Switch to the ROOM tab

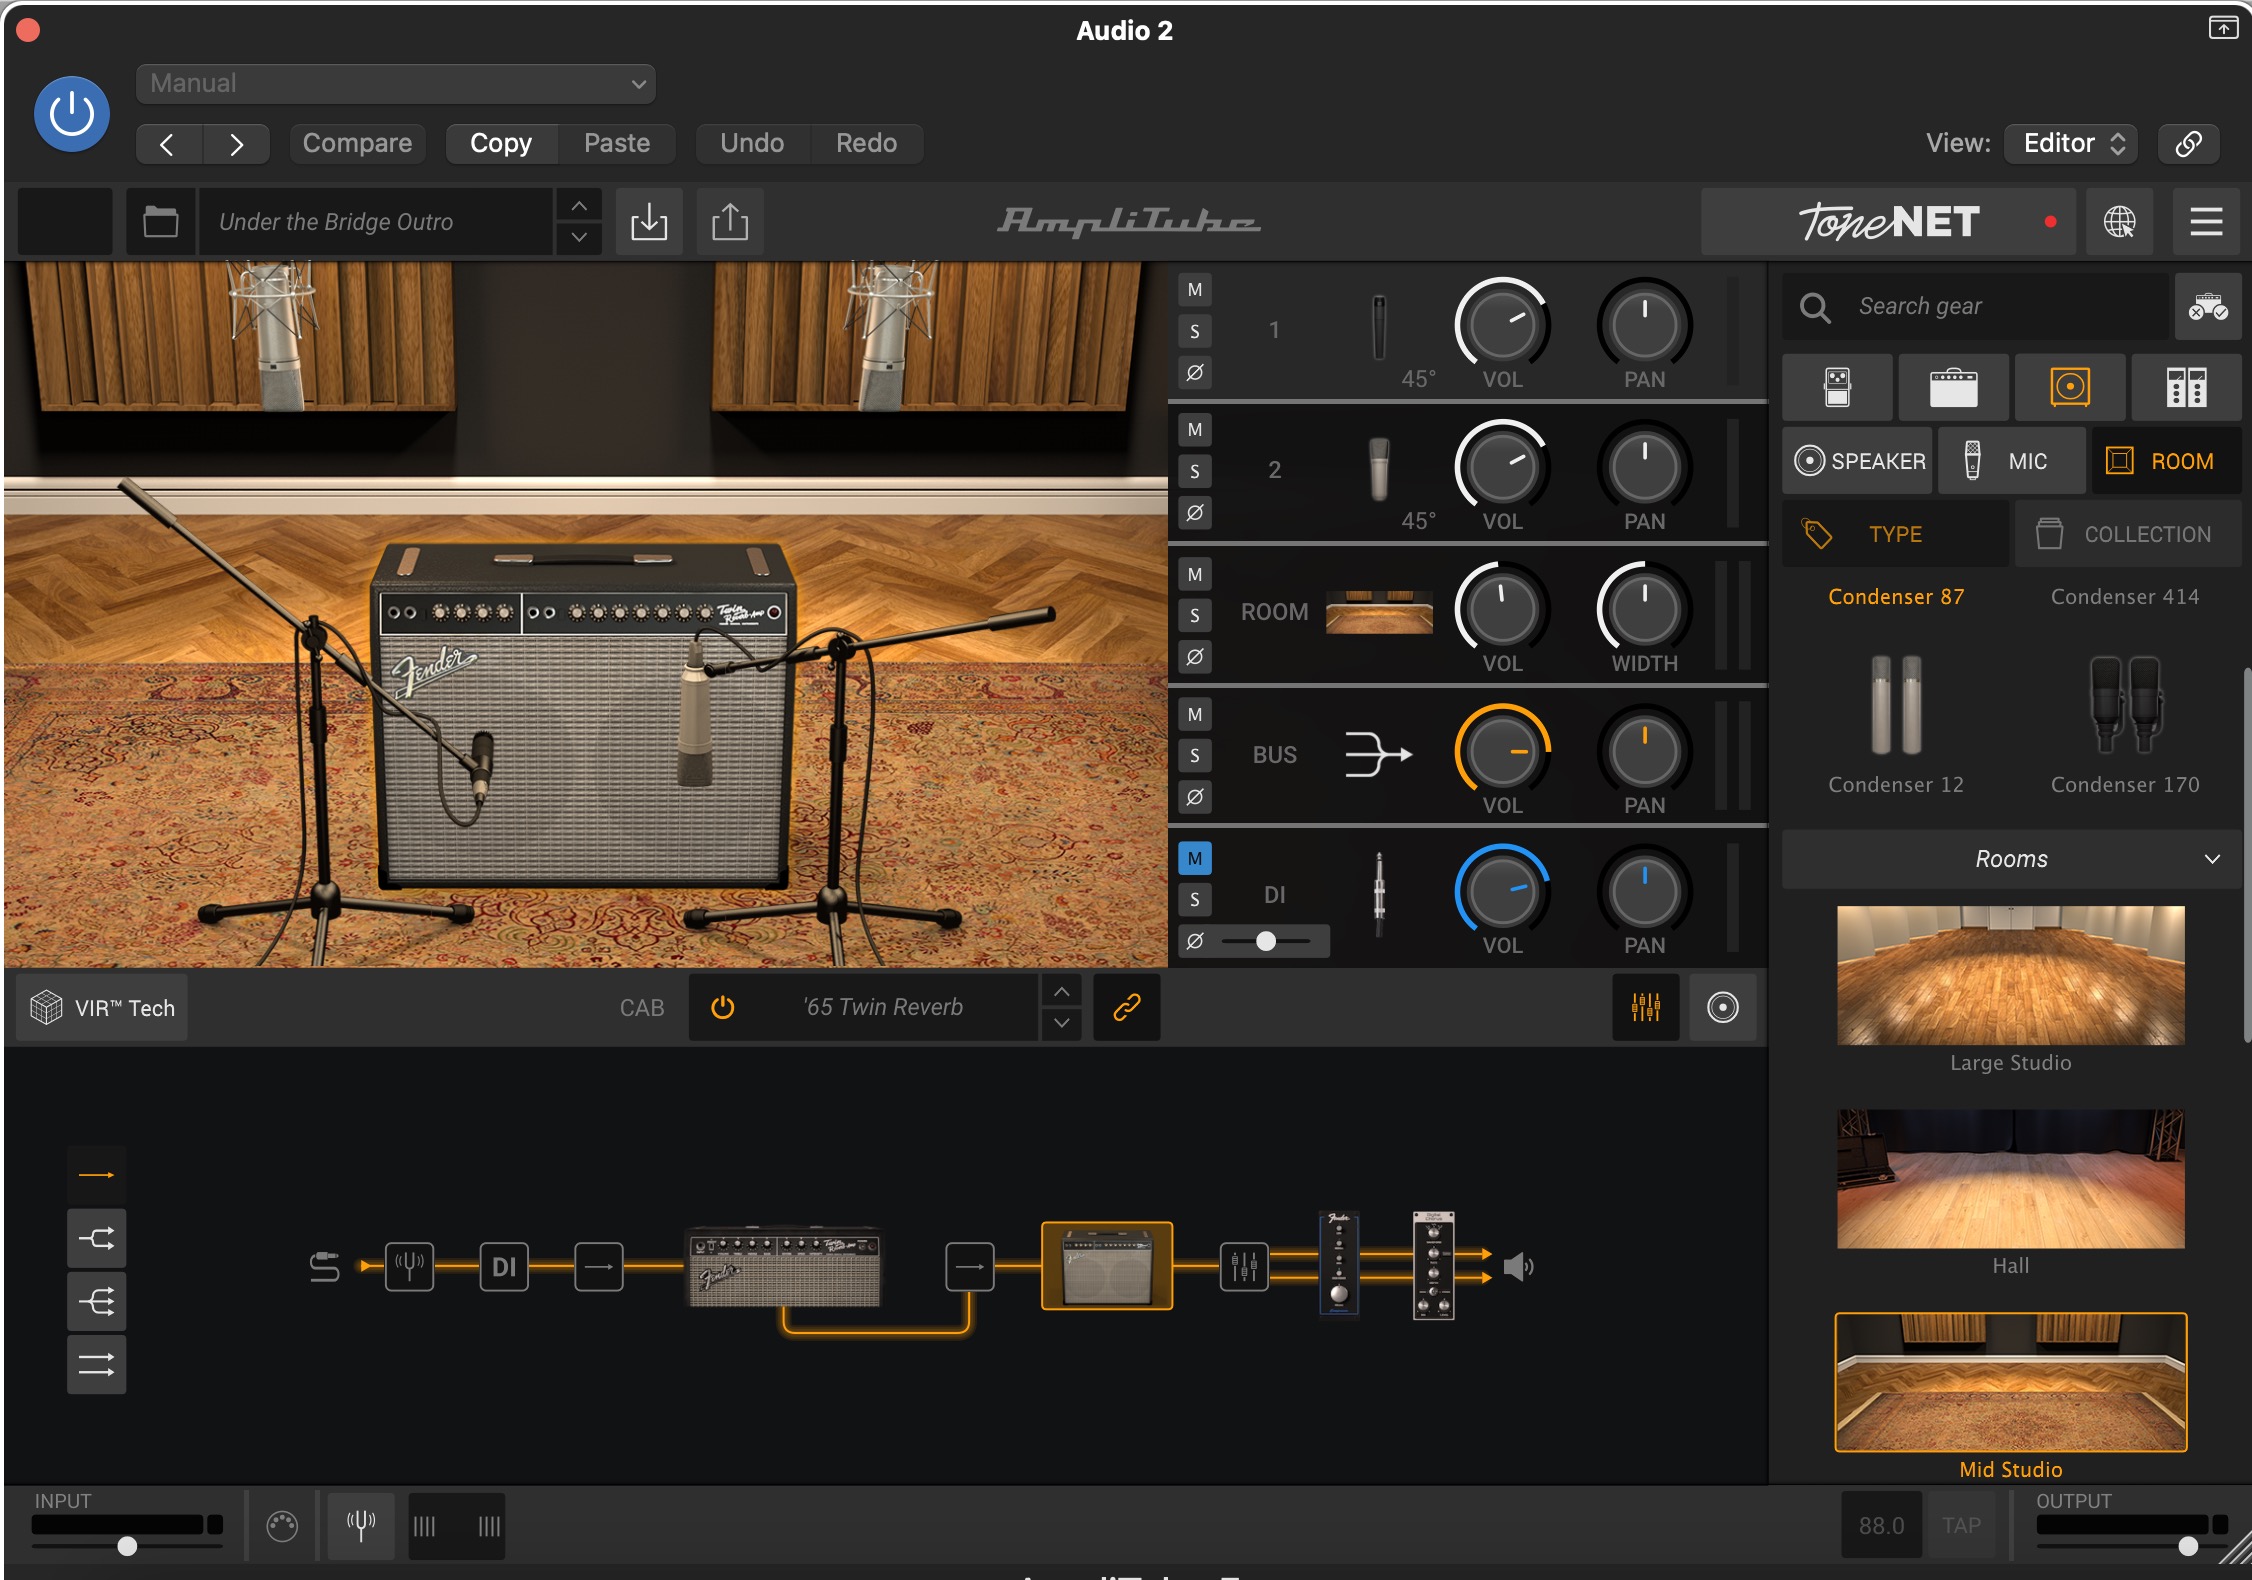click(x=2166, y=461)
